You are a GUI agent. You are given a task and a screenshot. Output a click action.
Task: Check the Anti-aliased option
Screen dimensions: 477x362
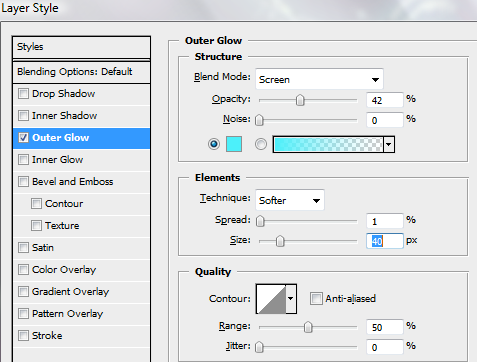click(316, 299)
